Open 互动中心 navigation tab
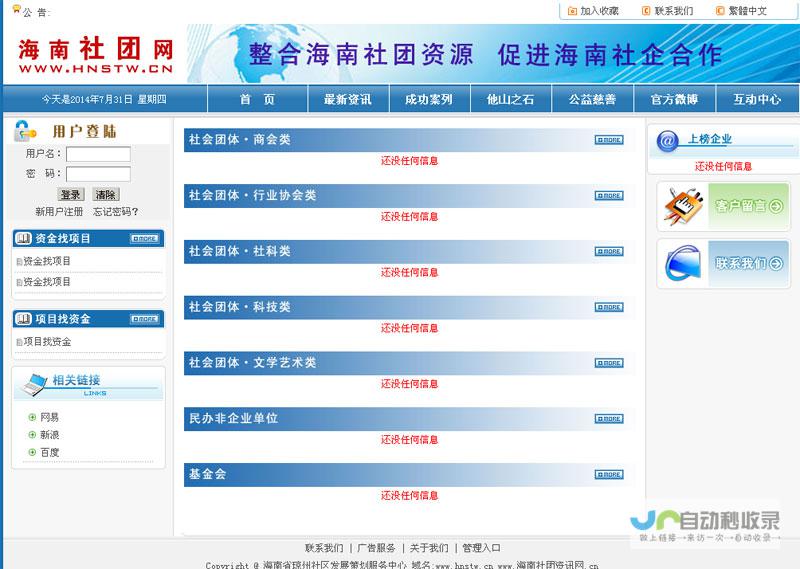 click(x=757, y=99)
